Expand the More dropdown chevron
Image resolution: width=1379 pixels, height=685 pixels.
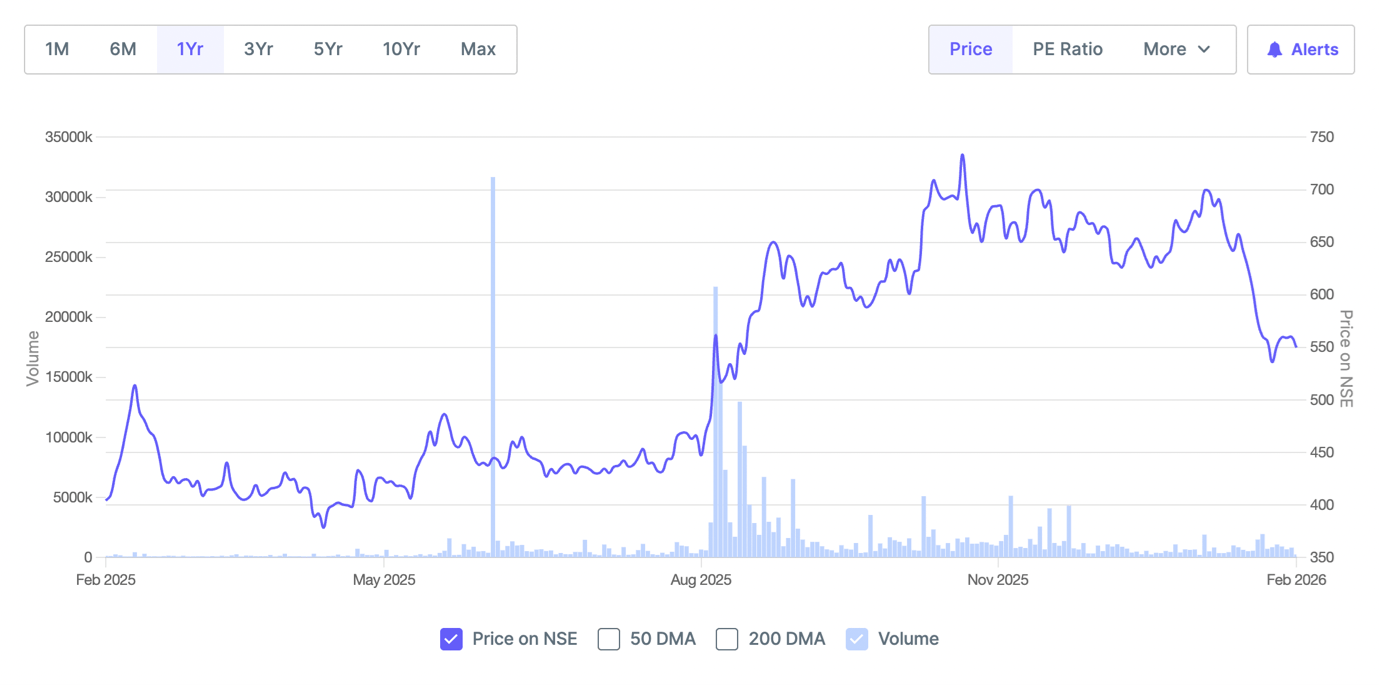[1204, 50]
